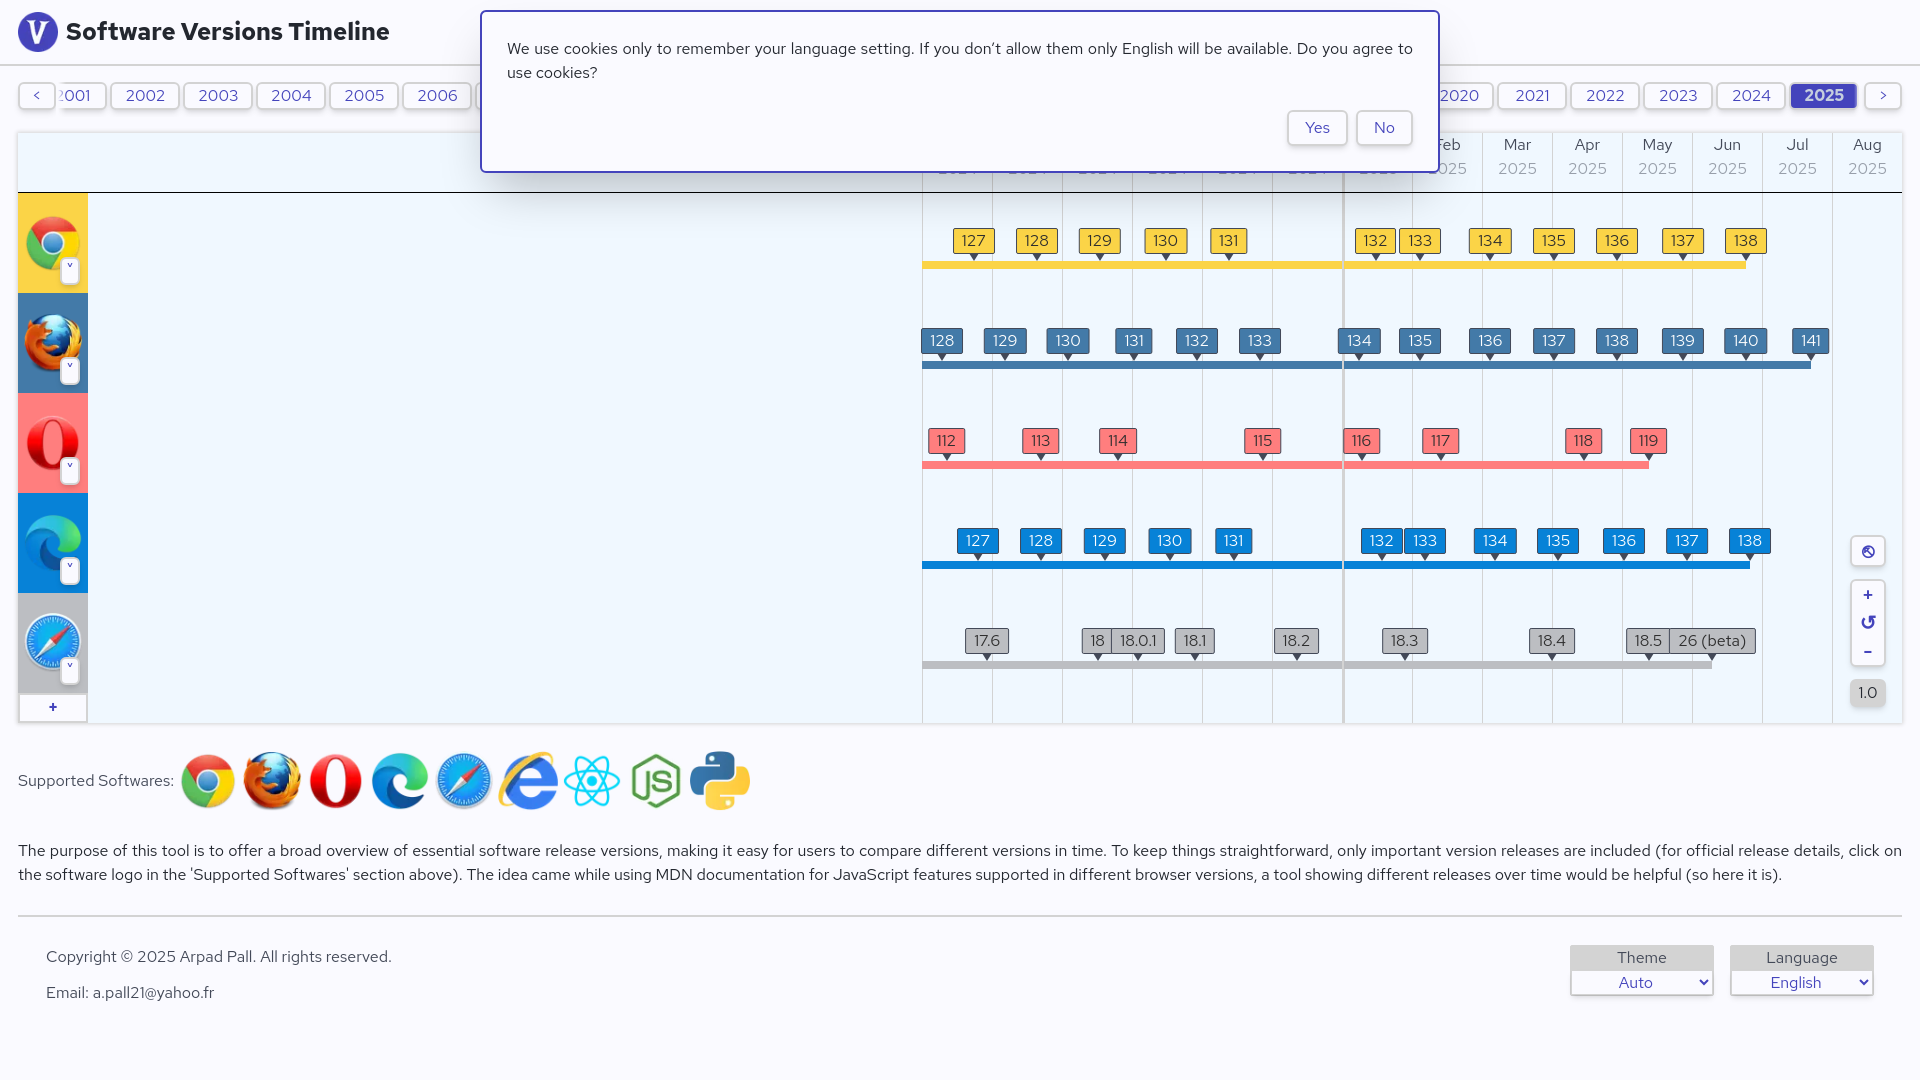This screenshot has height=1080, width=1920.
Task: Expand the Opera row dropdown chevron
Action: (x=70, y=471)
